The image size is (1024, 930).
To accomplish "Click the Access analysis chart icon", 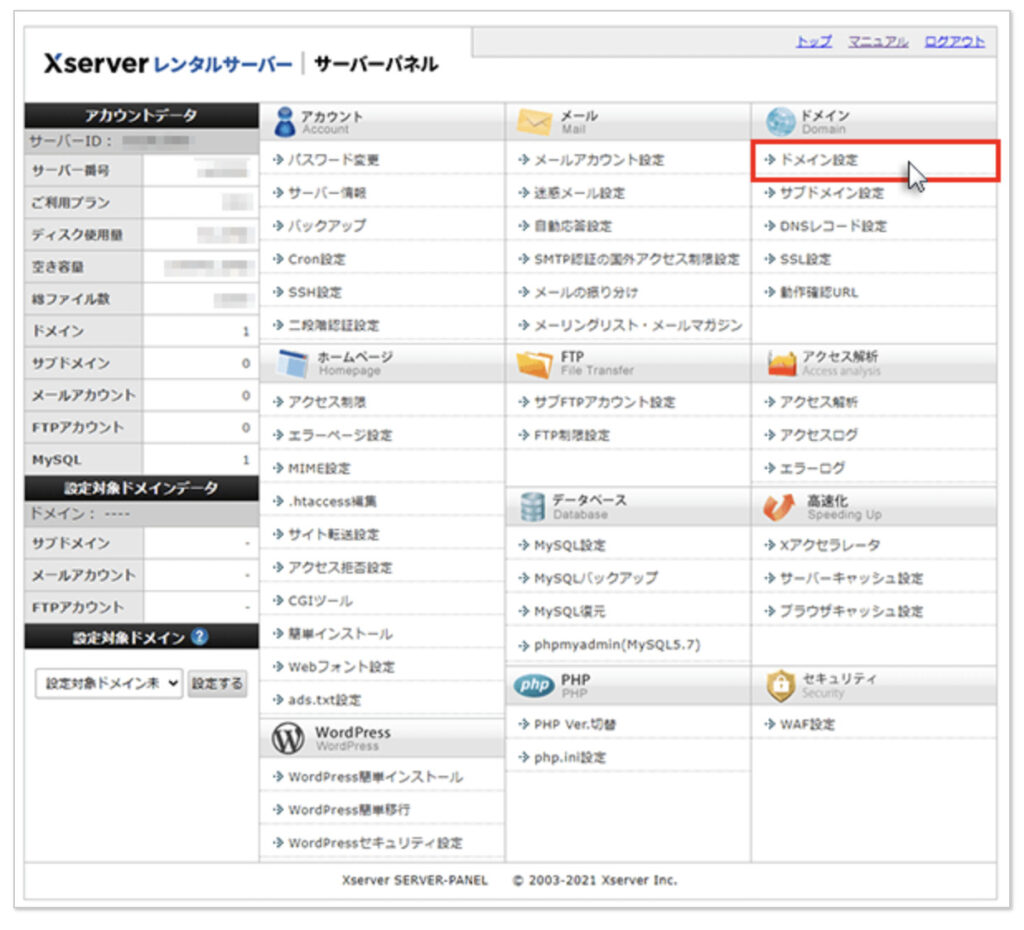I will click(782, 364).
